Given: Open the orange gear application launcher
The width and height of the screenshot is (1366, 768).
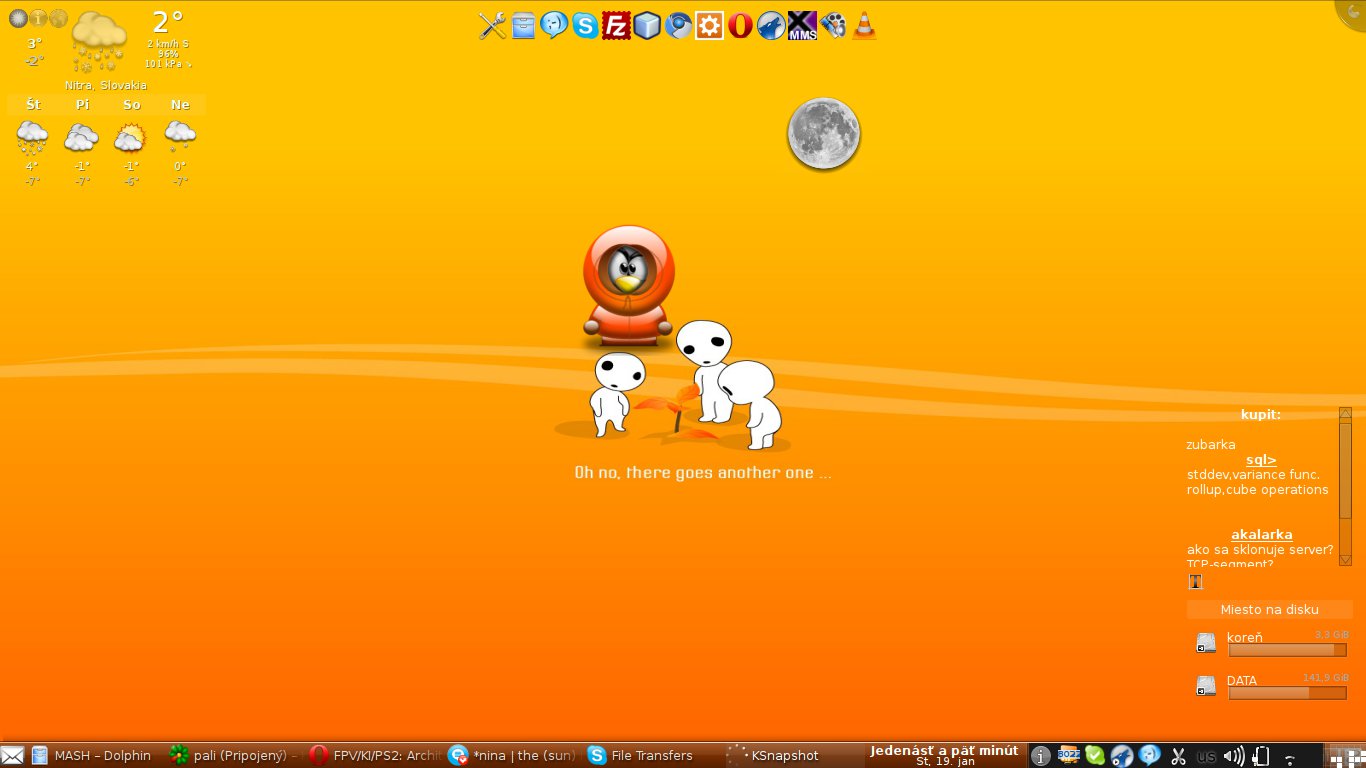Looking at the screenshot, I should [x=709, y=25].
